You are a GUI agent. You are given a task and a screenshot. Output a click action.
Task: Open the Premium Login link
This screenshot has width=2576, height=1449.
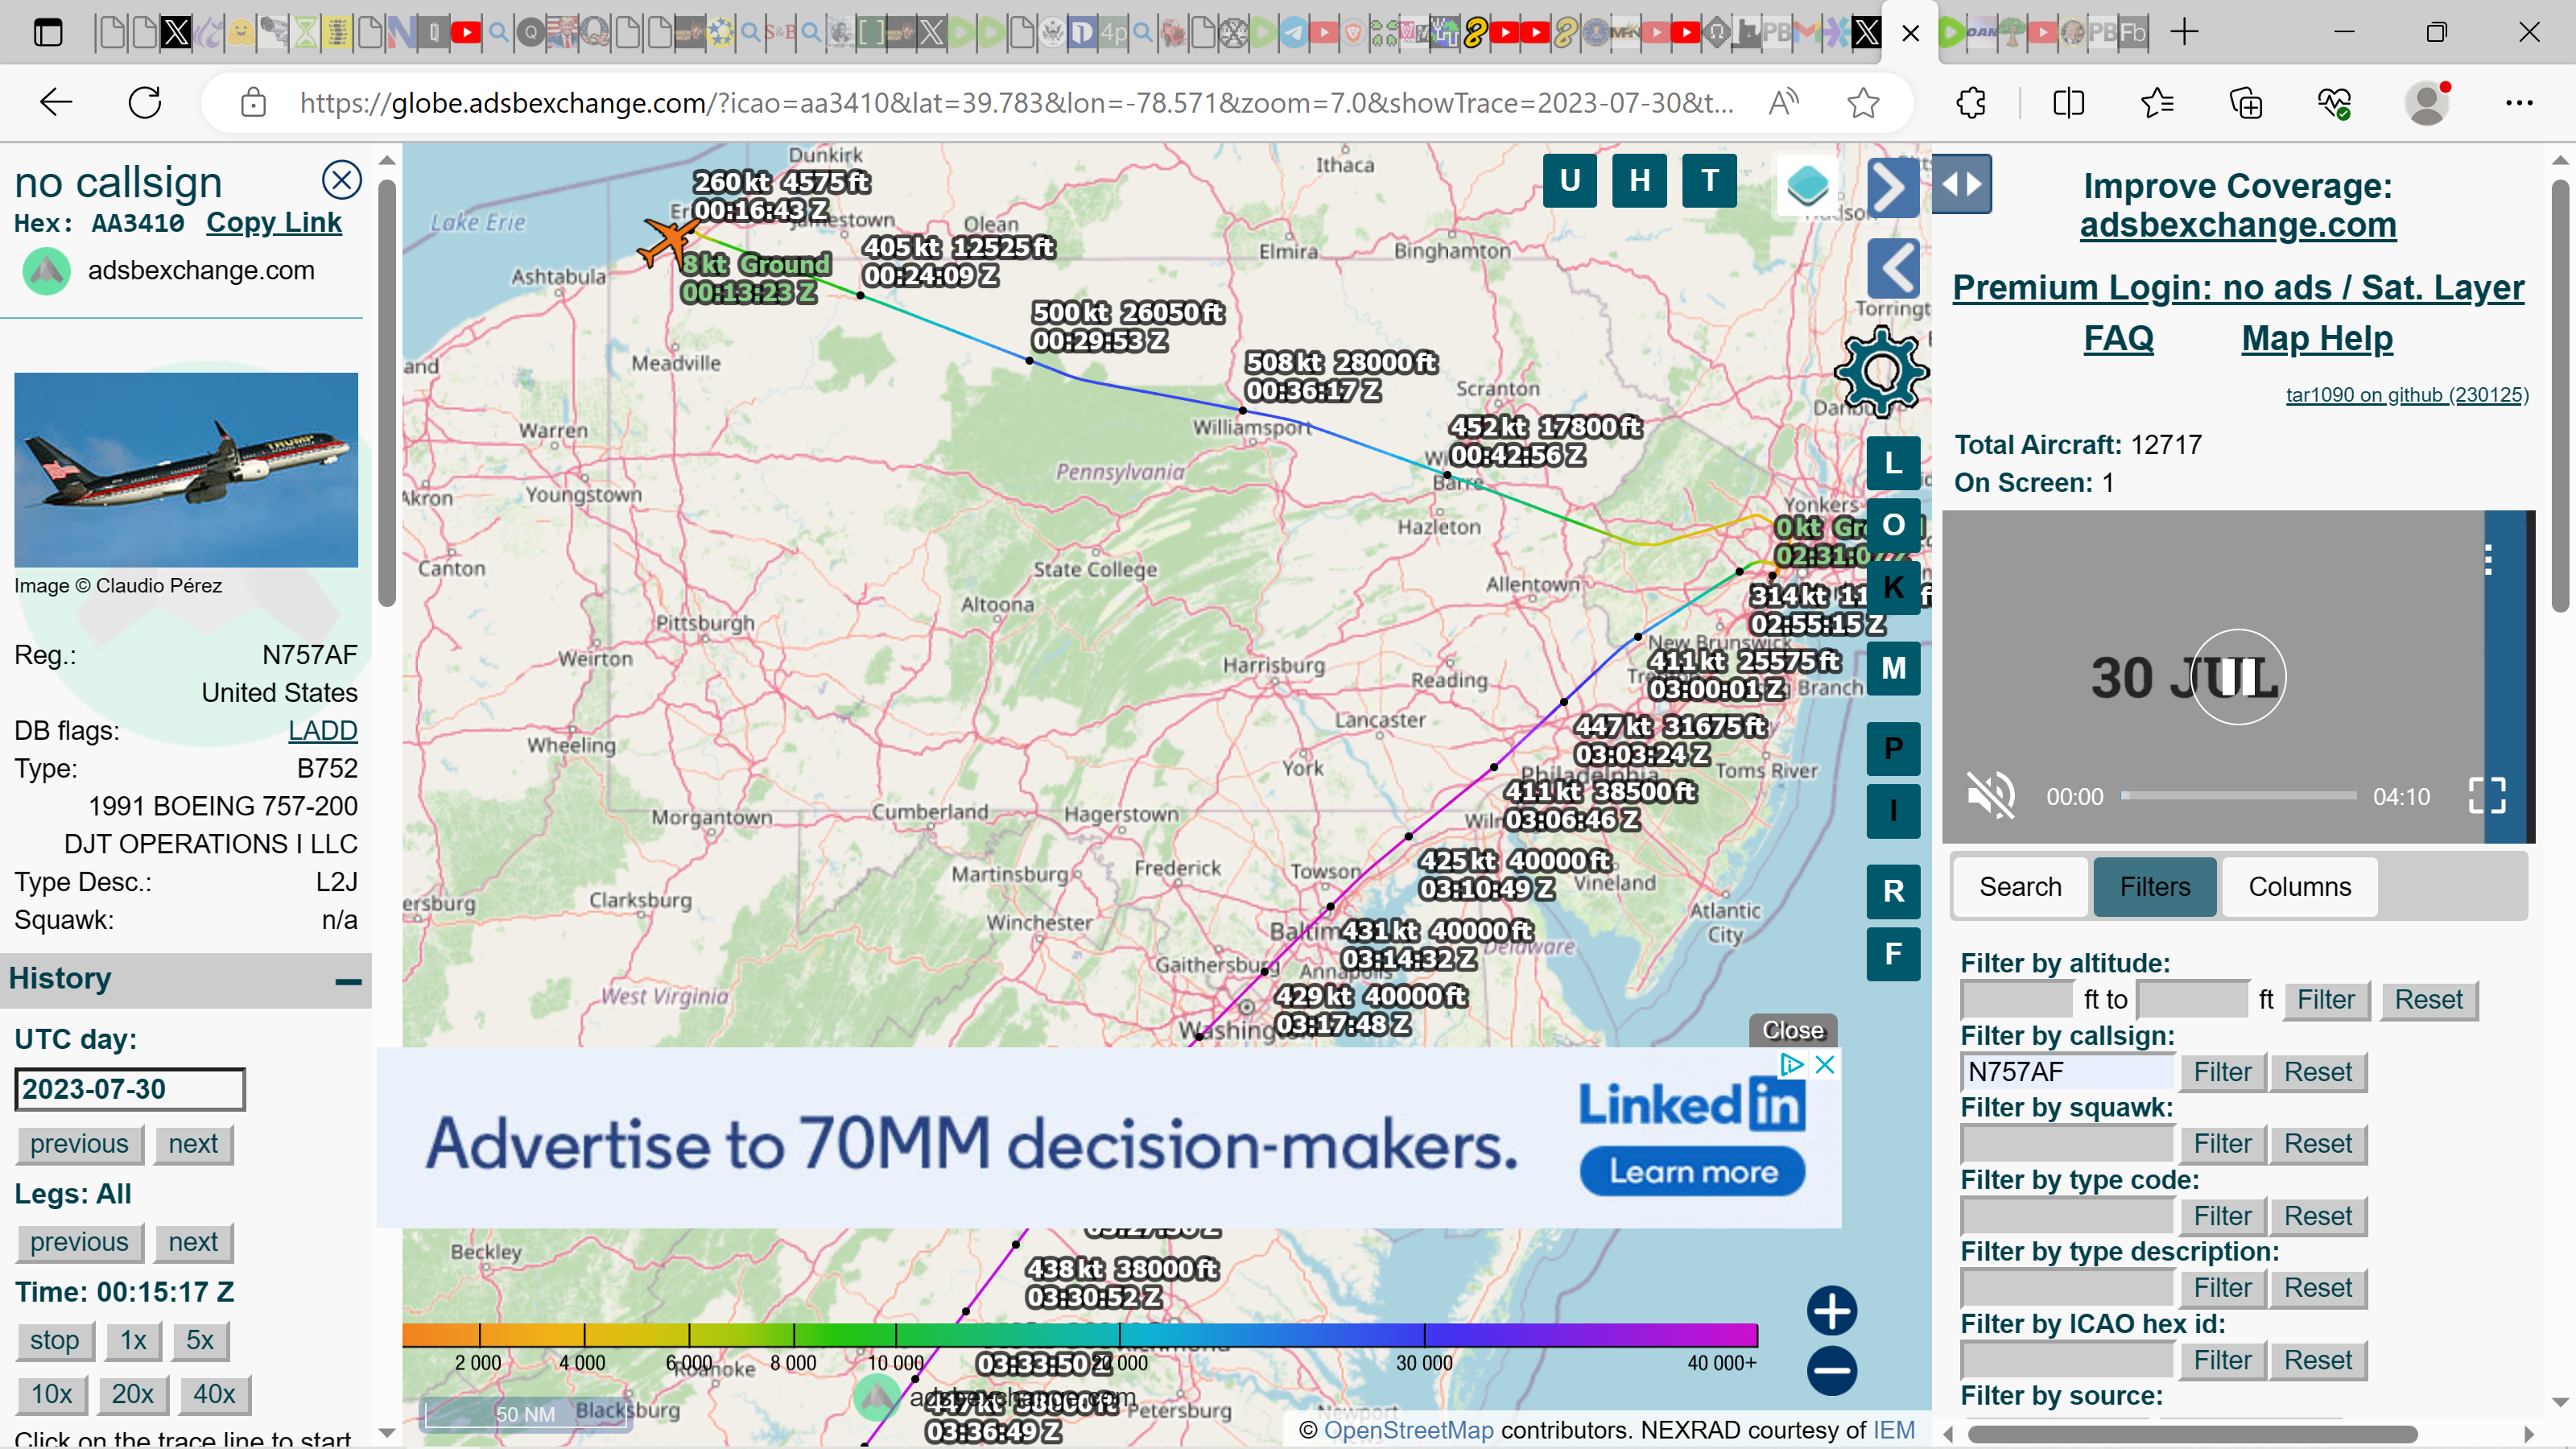2238,288
